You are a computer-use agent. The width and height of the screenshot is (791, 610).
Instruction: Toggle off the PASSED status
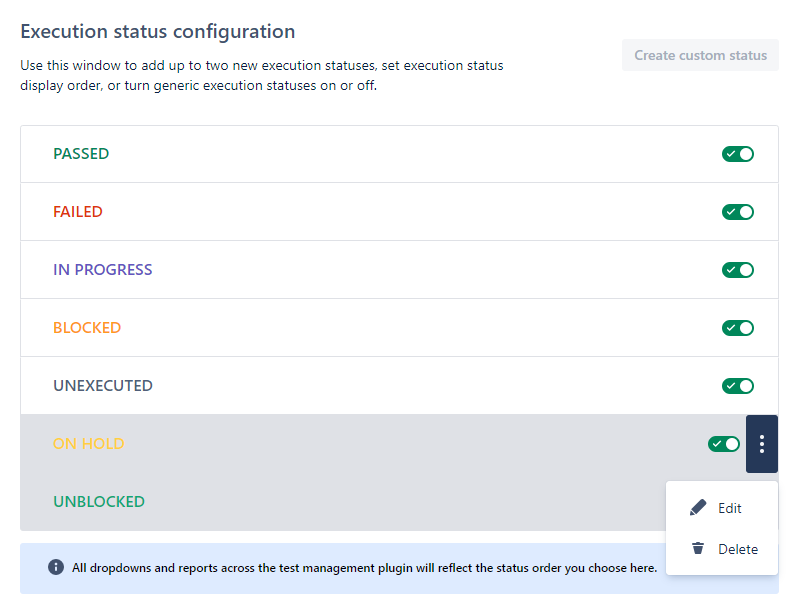click(738, 154)
